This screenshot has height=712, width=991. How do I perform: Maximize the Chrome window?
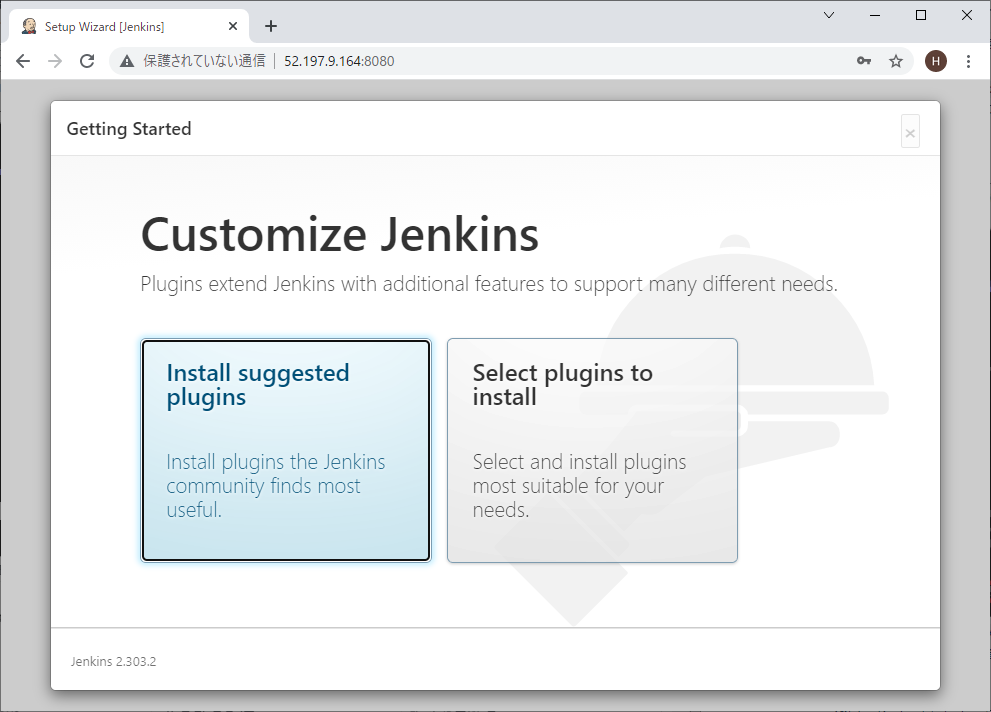[x=921, y=15]
